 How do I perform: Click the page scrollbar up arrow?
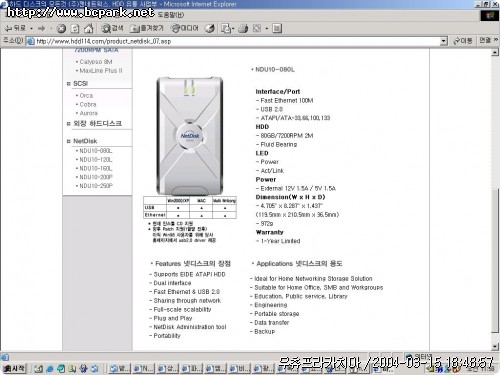495,52
